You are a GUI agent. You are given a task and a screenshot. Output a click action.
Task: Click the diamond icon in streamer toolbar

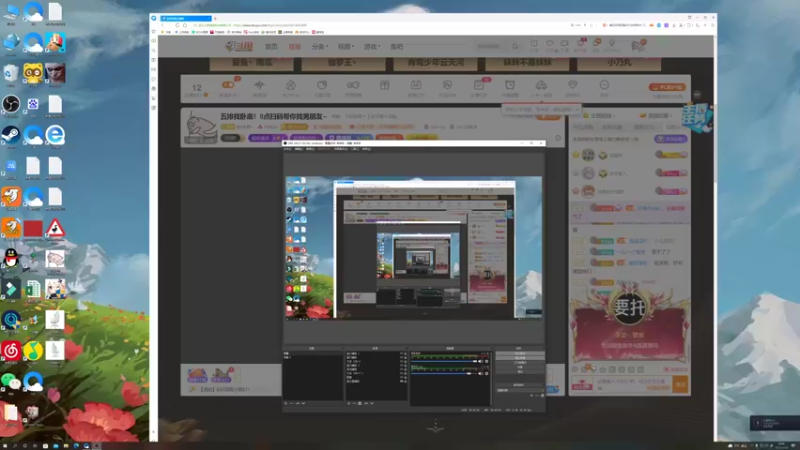572,85
